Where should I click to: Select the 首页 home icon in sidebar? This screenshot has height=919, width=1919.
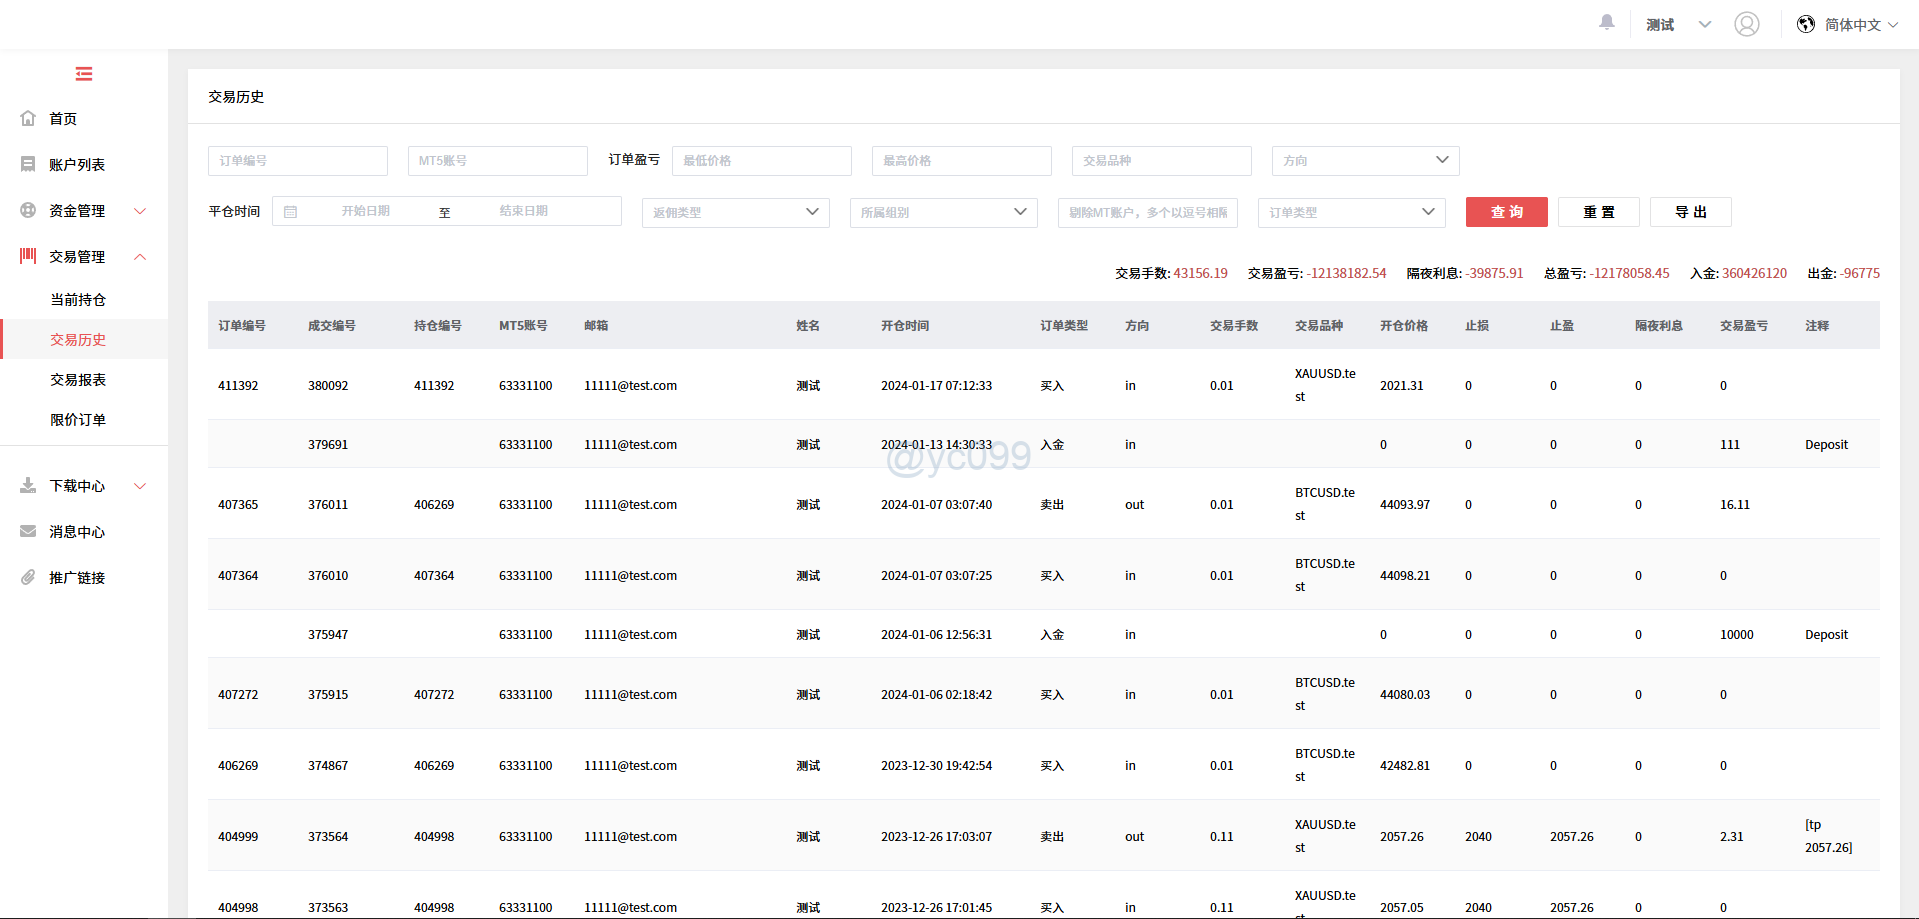[x=28, y=118]
